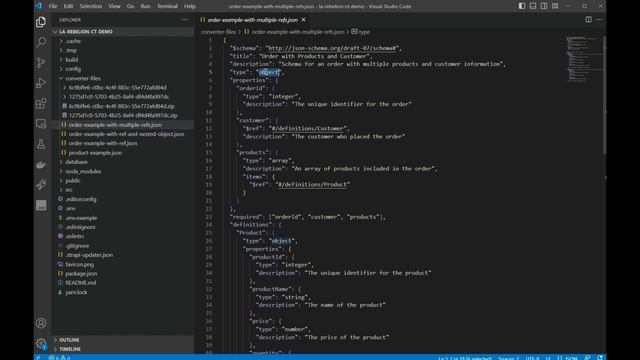Open the Explorer view in activity bar
The height and width of the screenshot is (360, 640).
pos(41,22)
